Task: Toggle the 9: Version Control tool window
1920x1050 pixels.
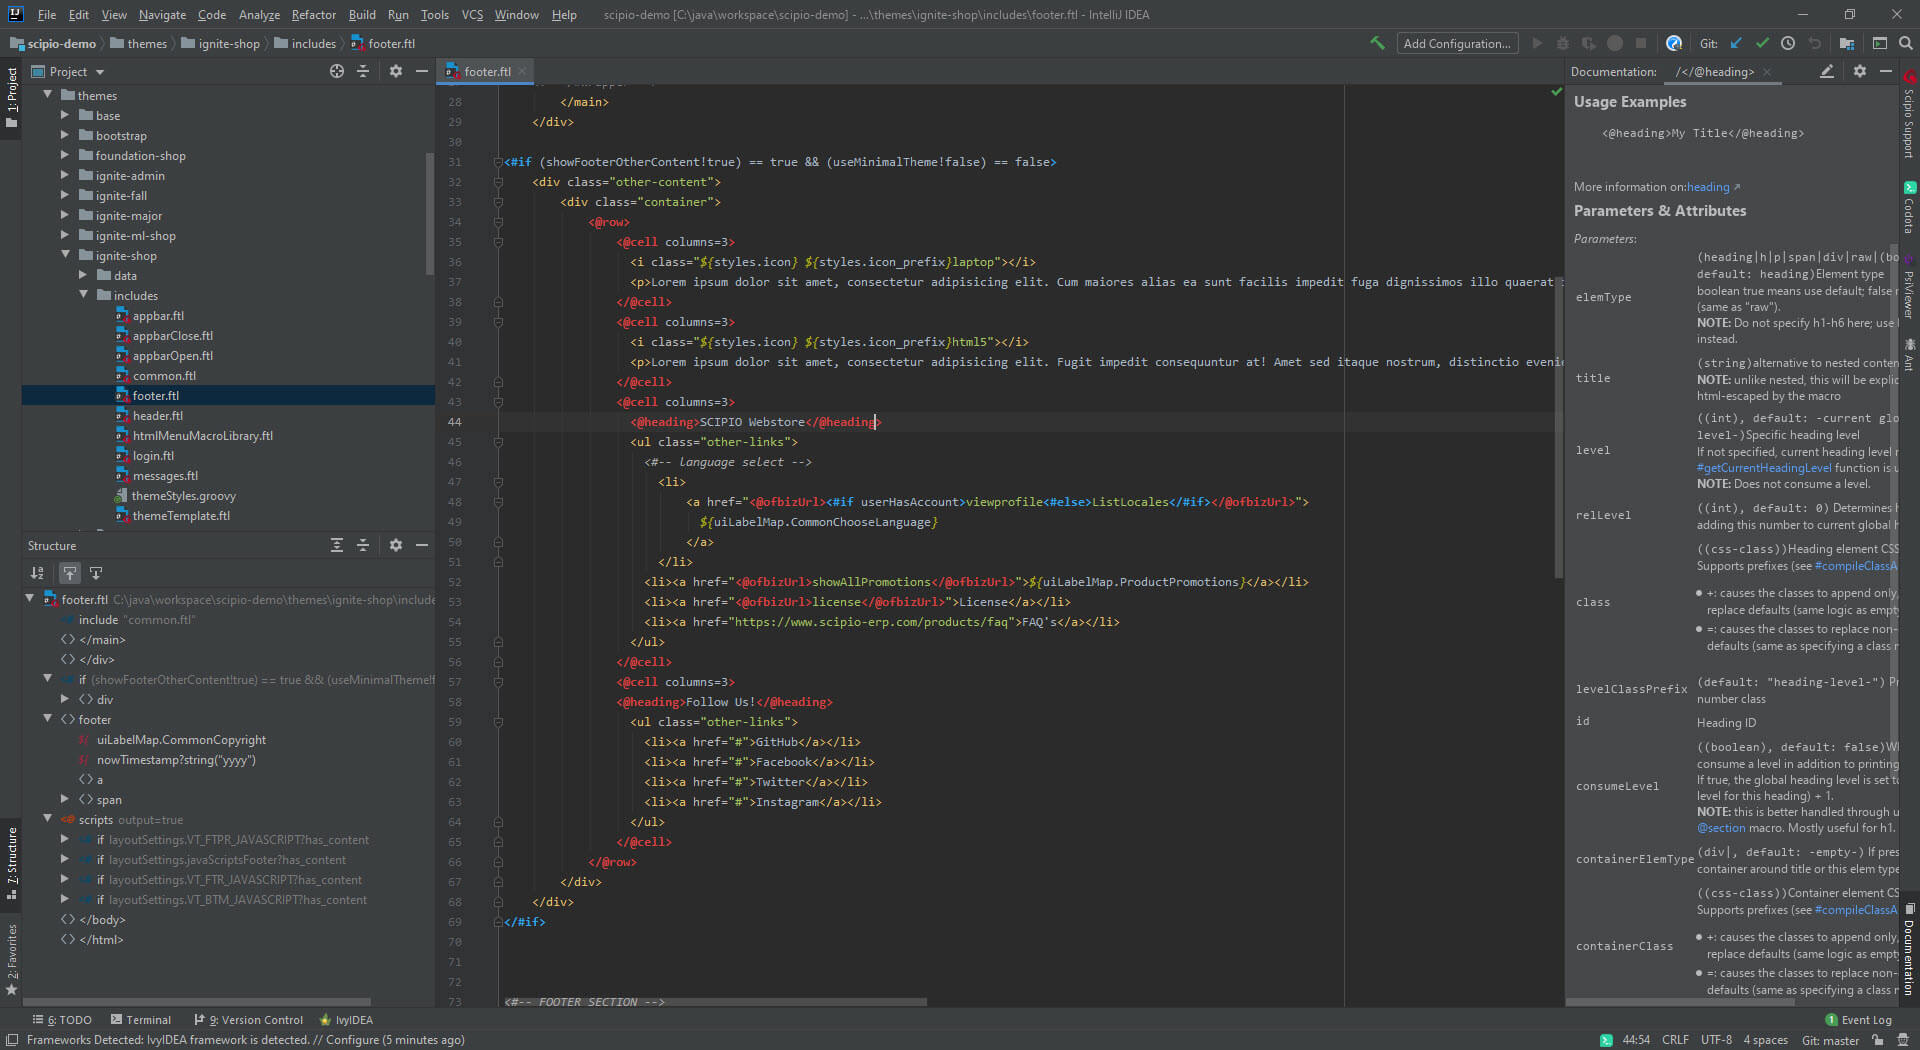Action: [248, 1020]
